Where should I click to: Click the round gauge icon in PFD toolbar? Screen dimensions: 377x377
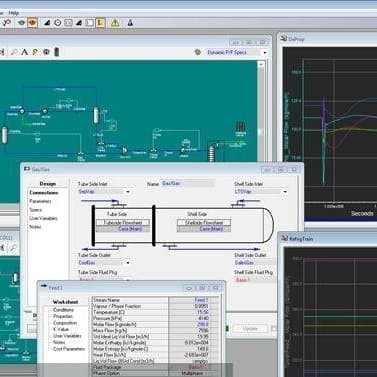click(x=46, y=52)
